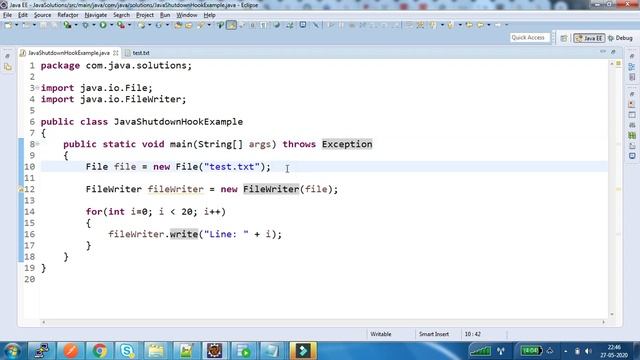Collapse the main method at line 8

(37, 144)
